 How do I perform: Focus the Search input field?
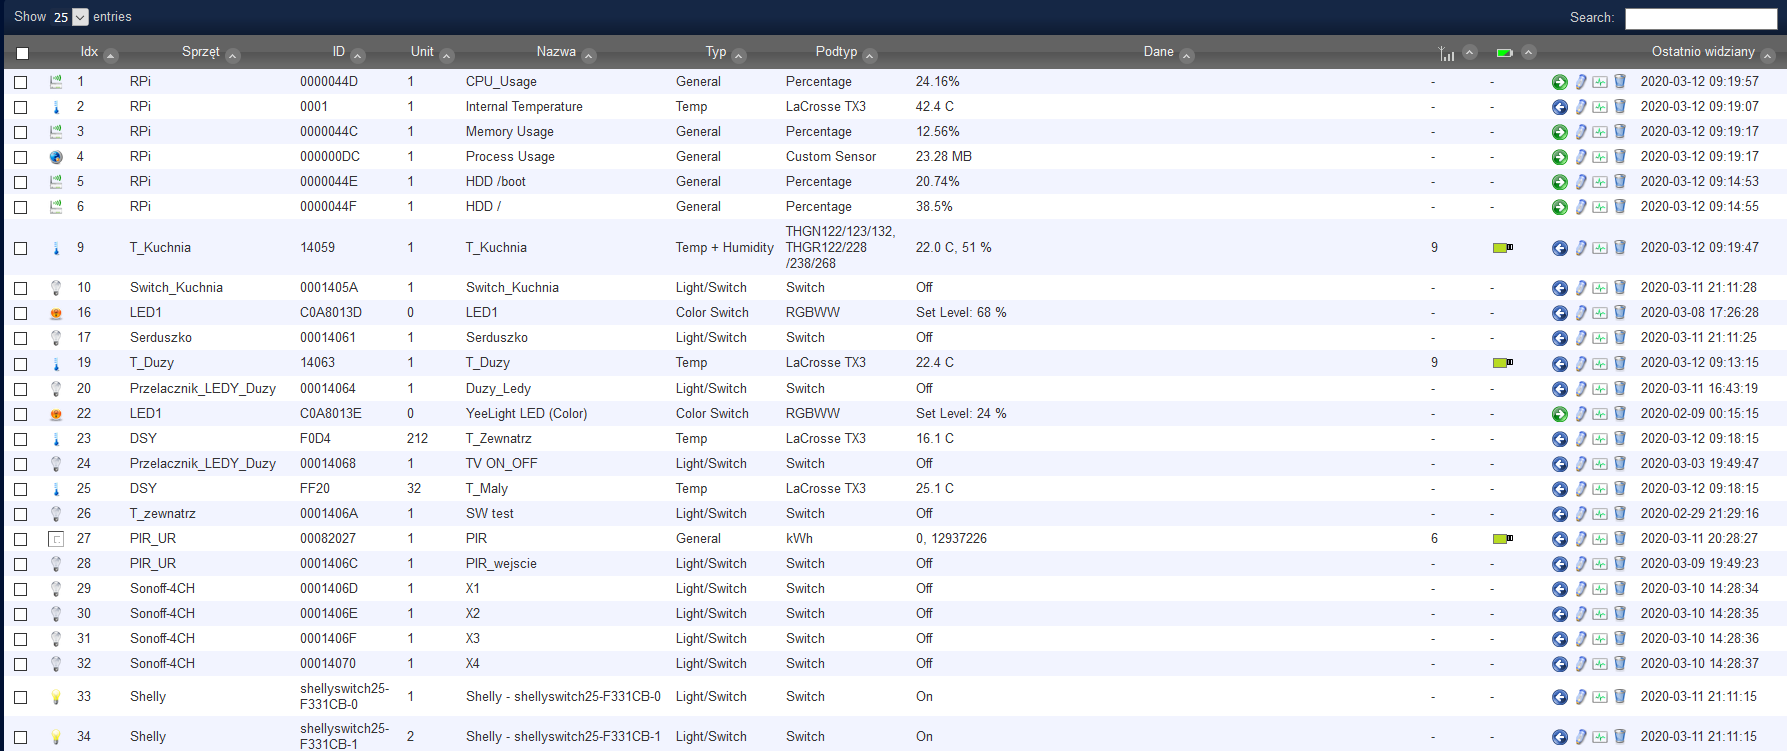pyautogui.click(x=1700, y=18)
